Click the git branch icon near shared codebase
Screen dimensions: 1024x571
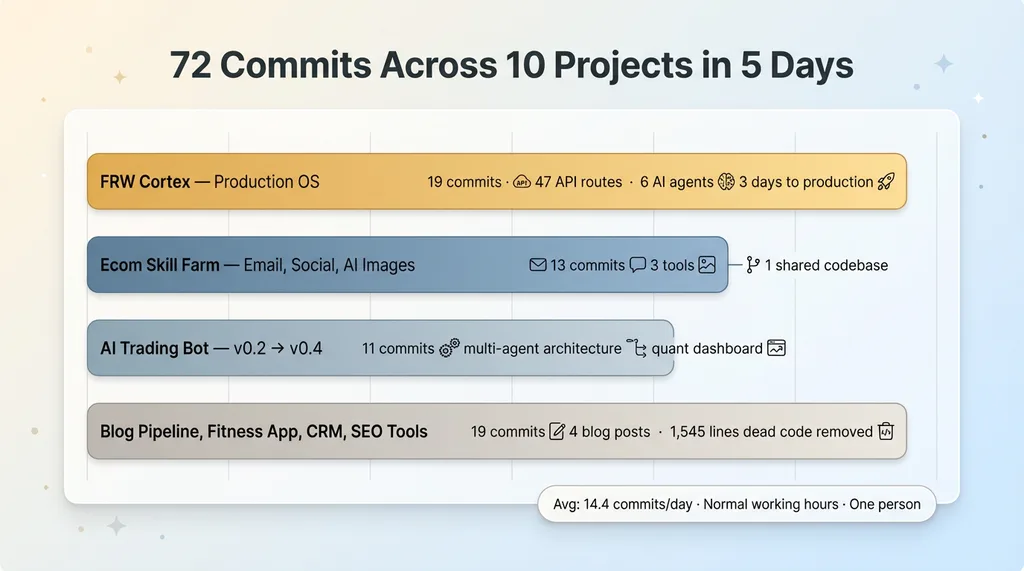point(753,265)
